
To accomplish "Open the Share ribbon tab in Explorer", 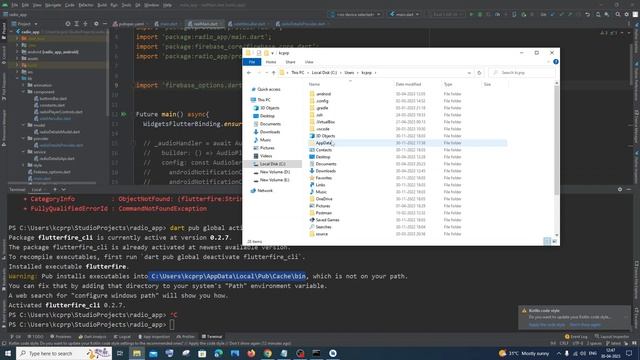I will (x=290, y=62).
